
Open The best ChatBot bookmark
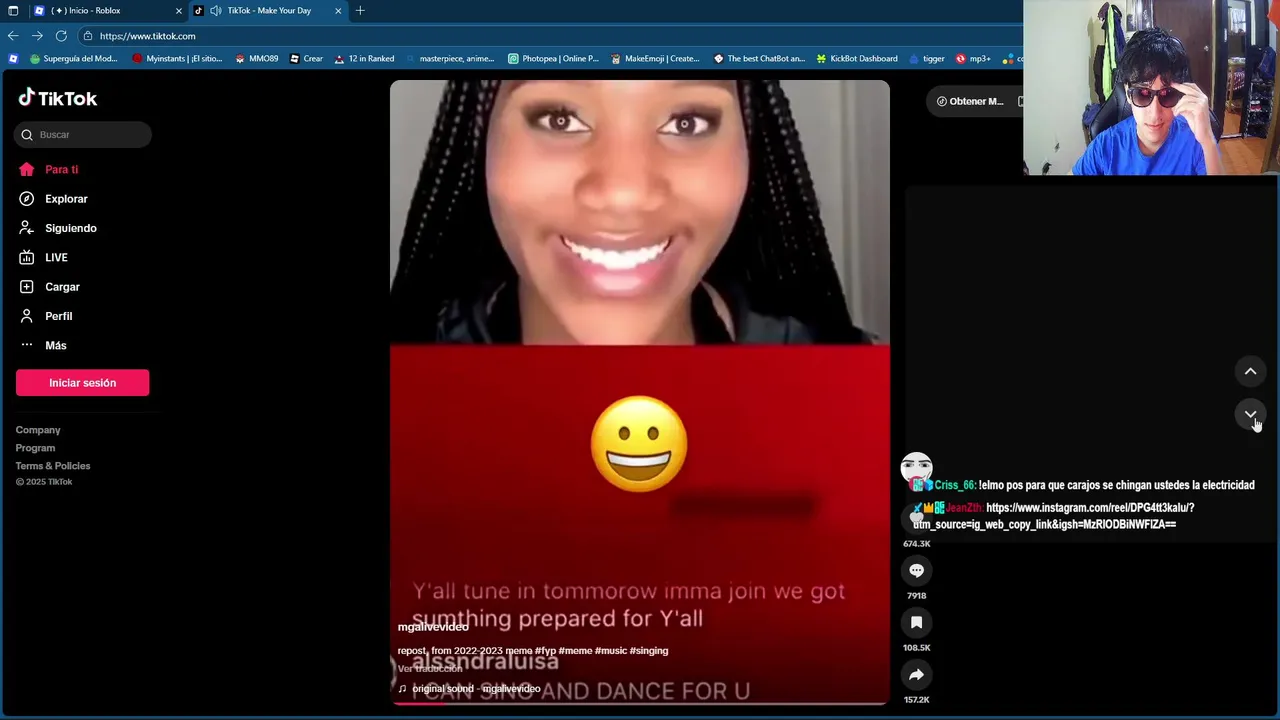point(759,59)
